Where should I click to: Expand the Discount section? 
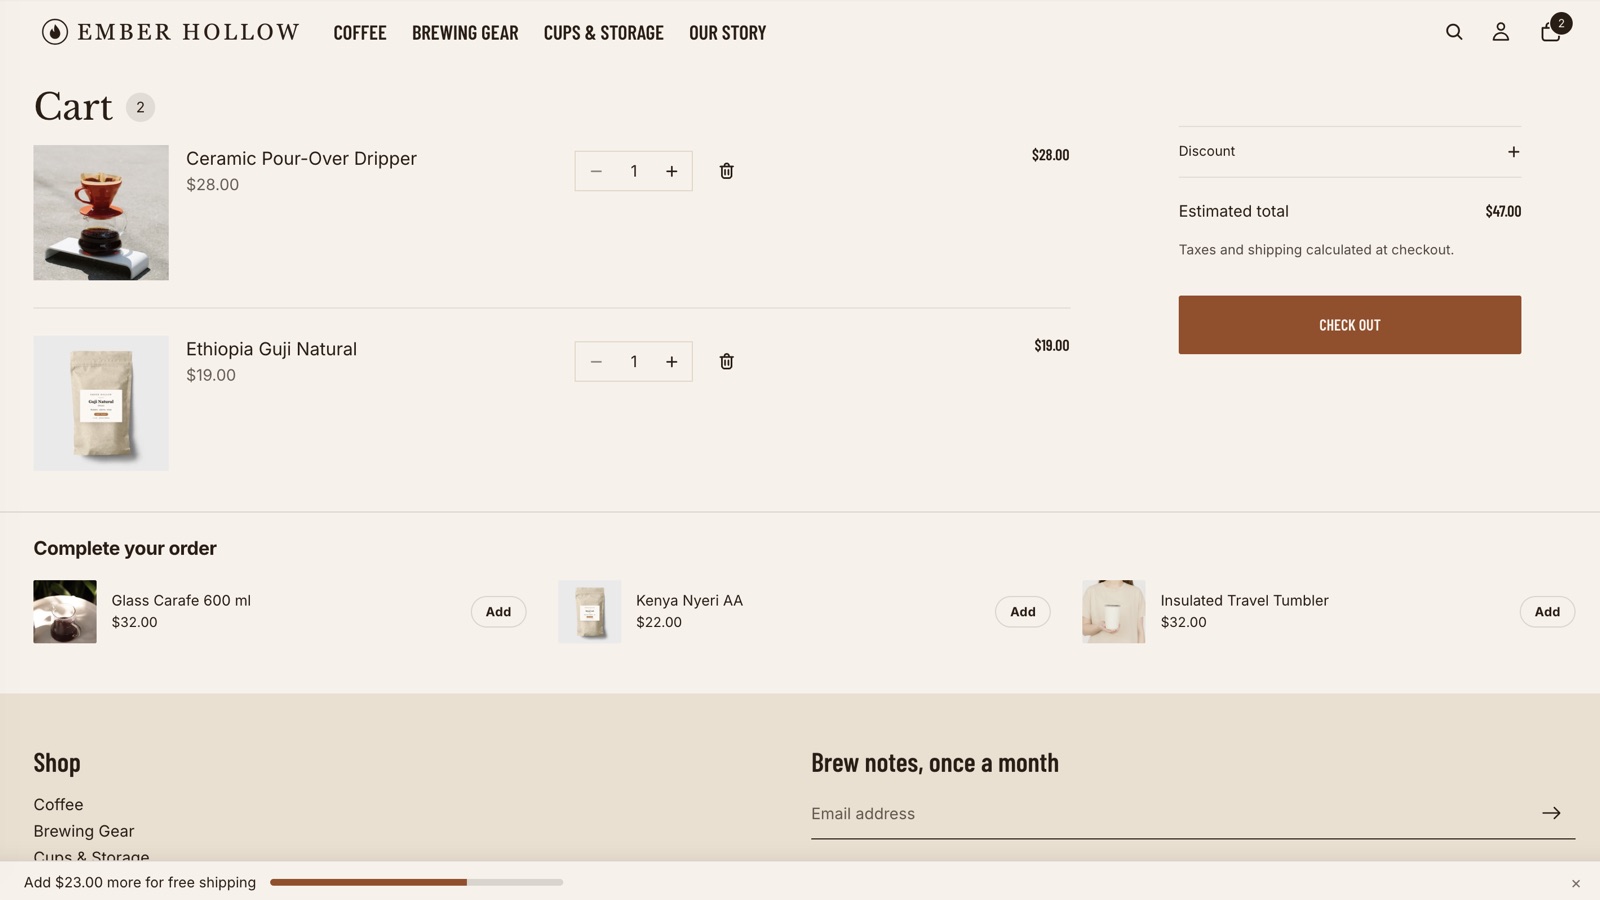[x=1350, y=151]
